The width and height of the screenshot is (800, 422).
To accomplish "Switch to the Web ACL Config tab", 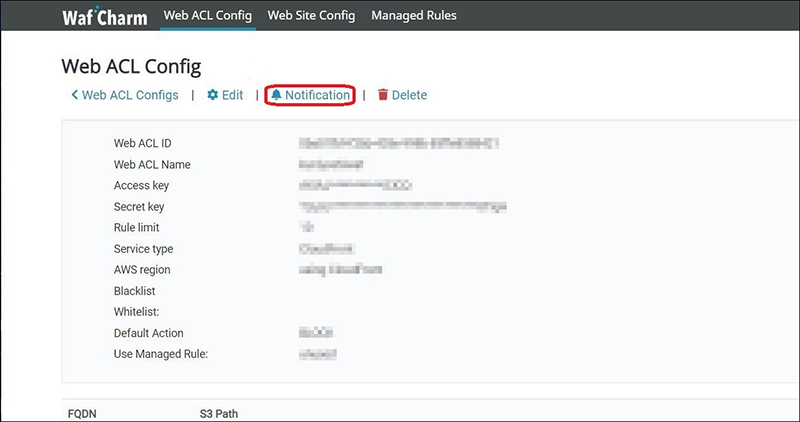I will (x=207, y=16).
